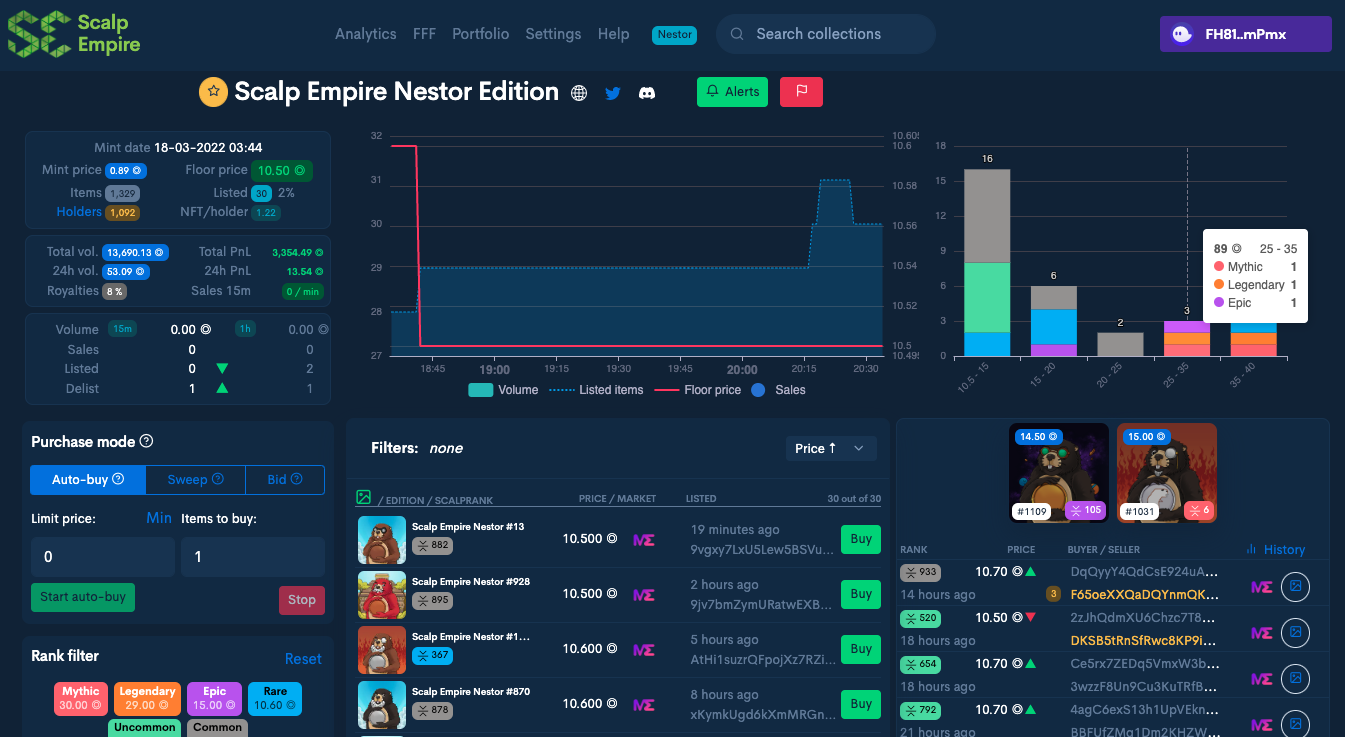
Task: Click the red flag report button
Action: [801, 92]
